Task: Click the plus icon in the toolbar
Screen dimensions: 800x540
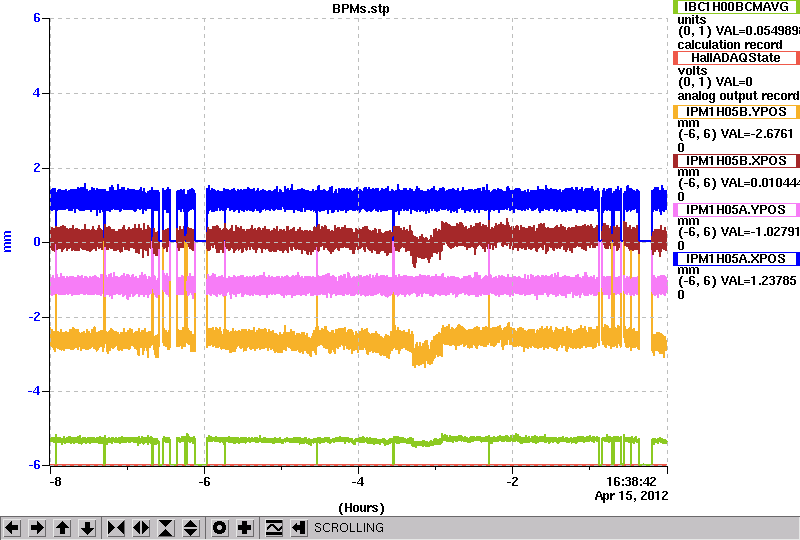Action: point(245,528)
